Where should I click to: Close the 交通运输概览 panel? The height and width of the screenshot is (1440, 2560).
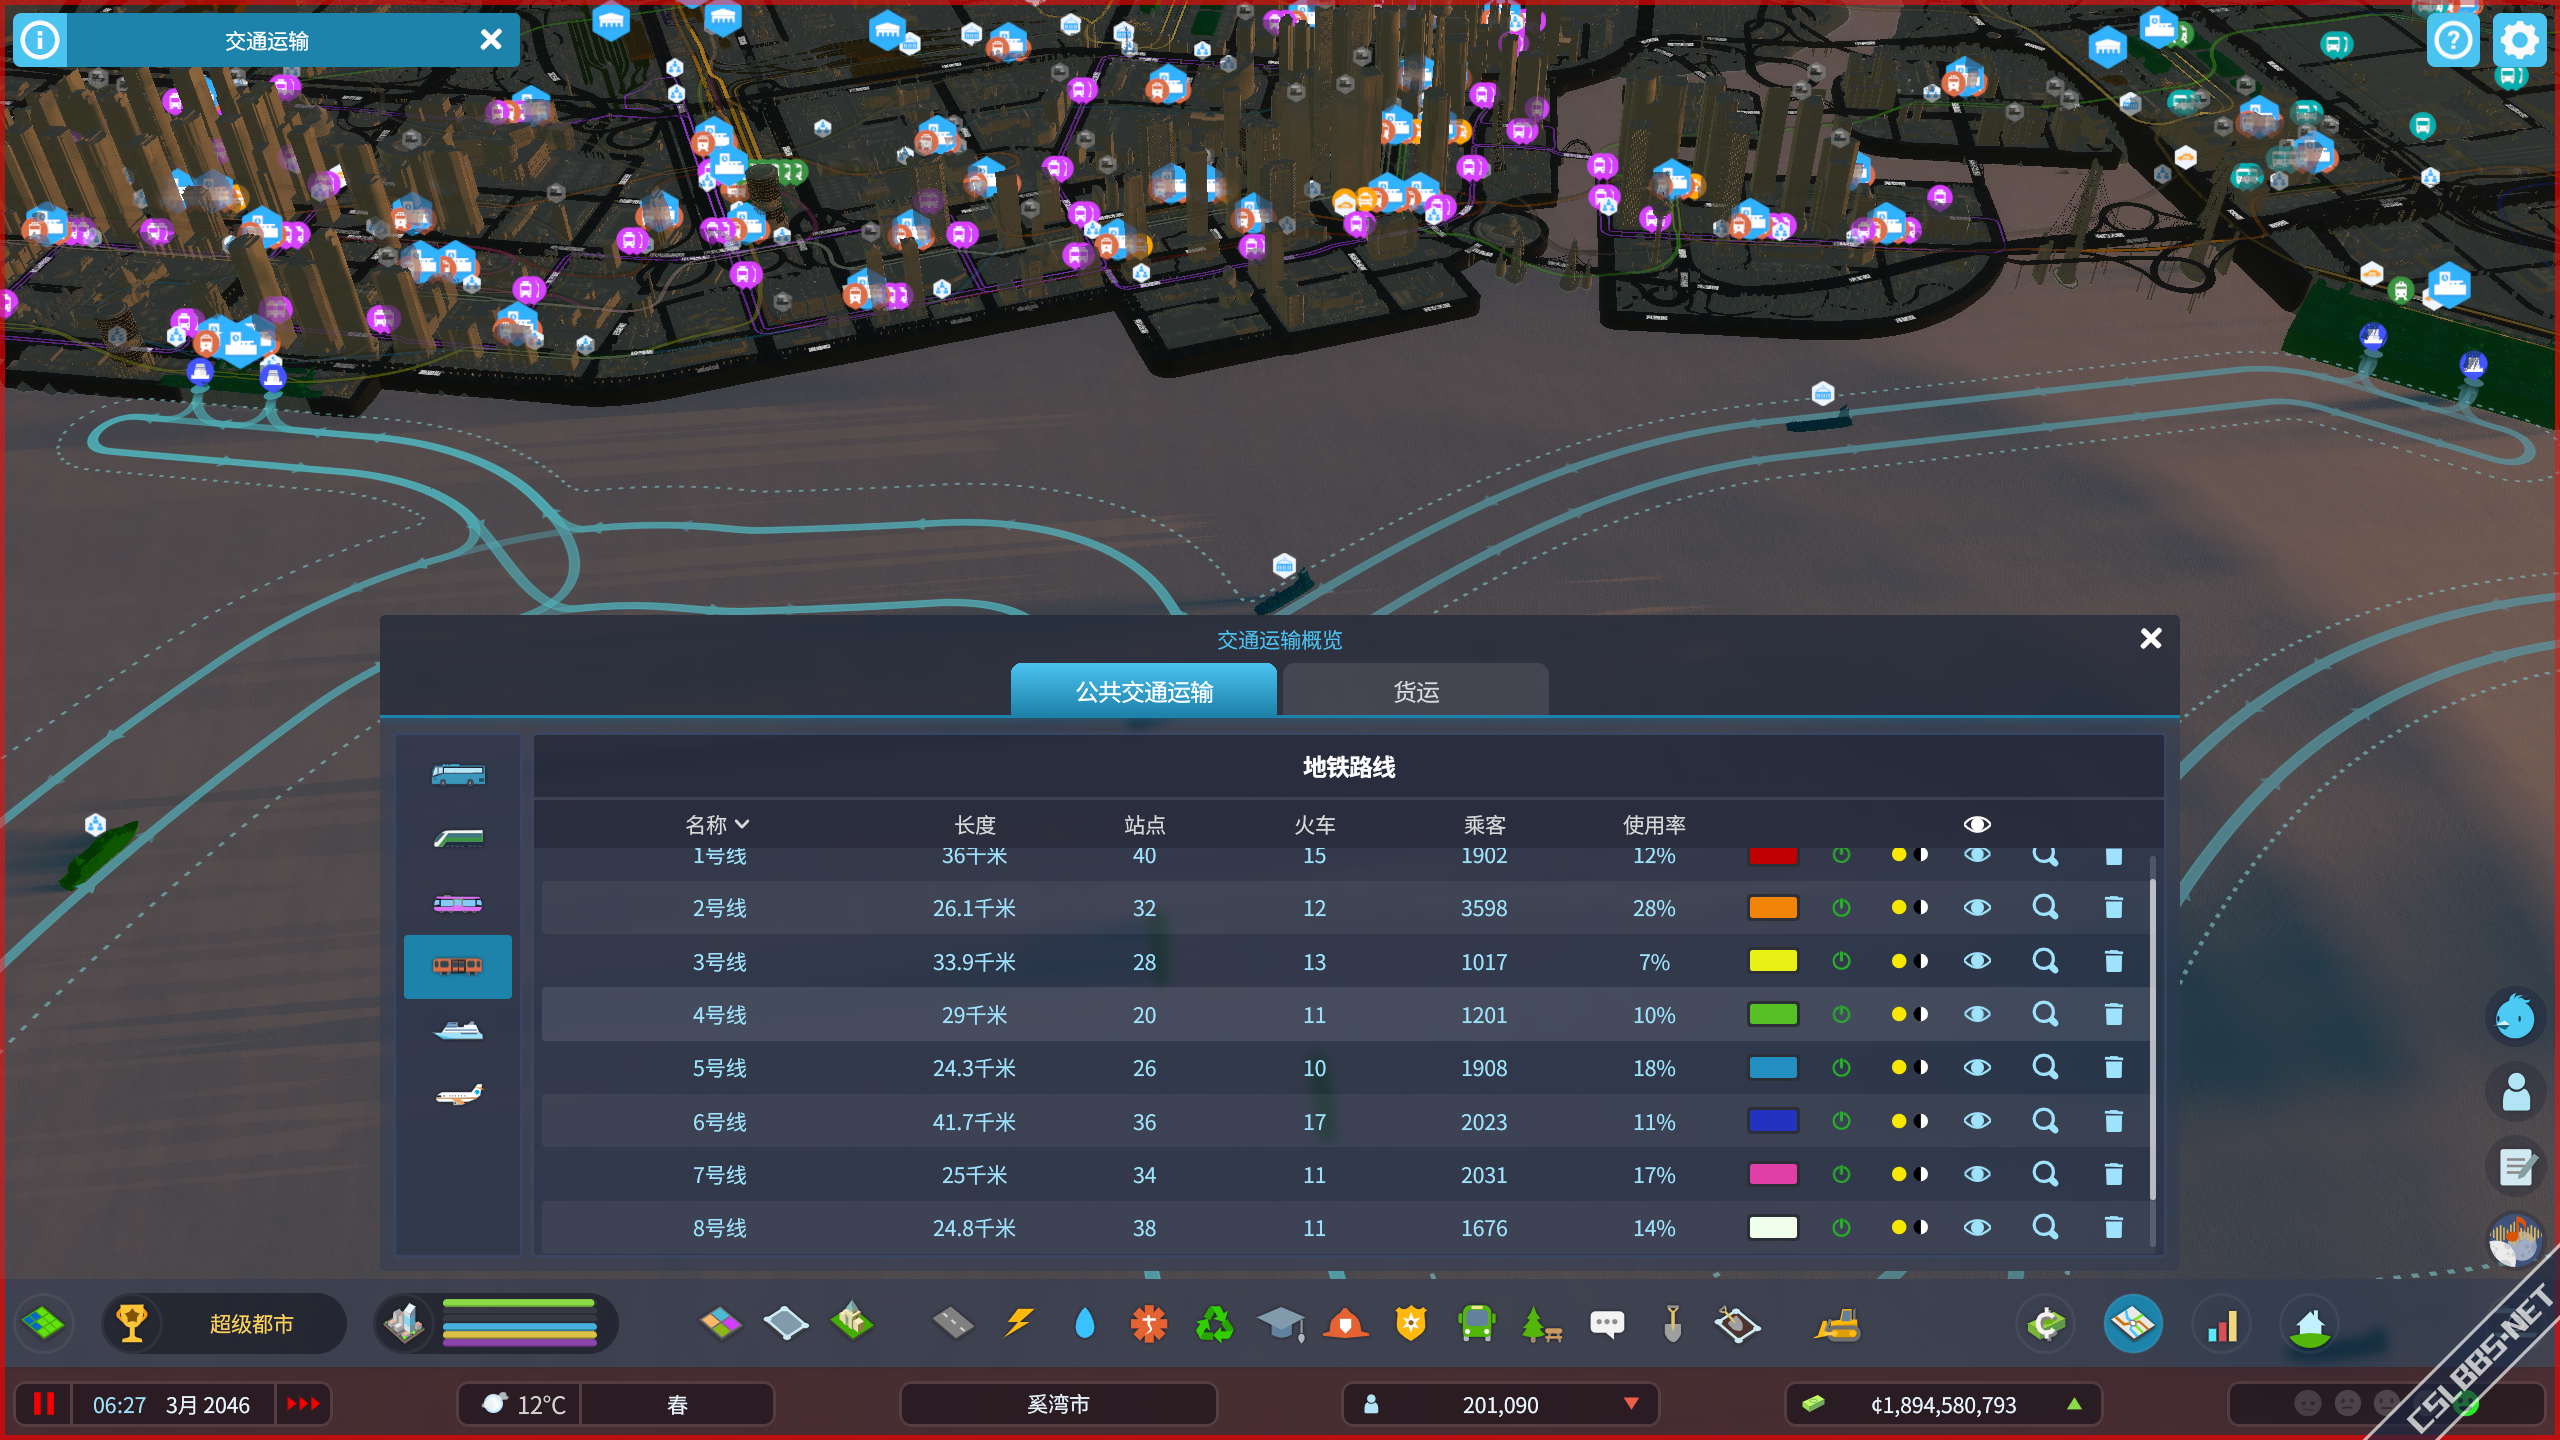point(2151,638)
